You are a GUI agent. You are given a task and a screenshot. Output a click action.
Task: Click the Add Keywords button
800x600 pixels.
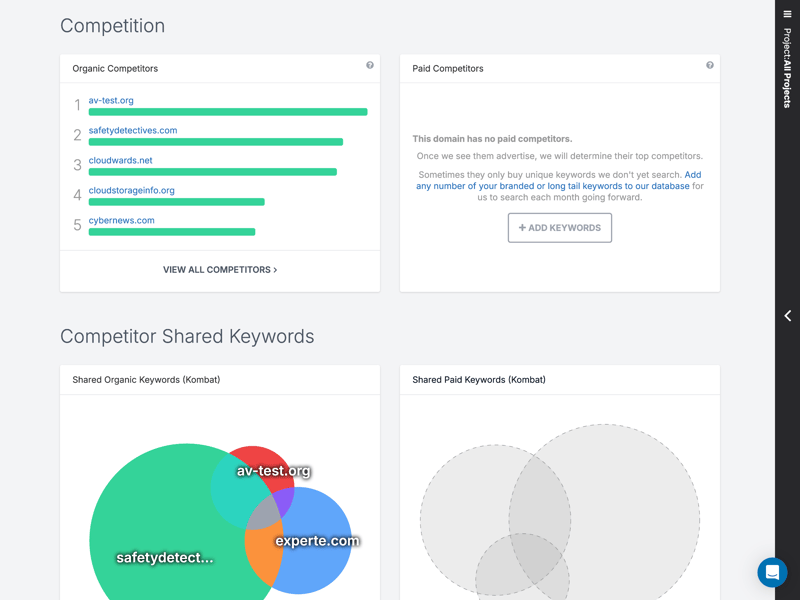pyautogui.click(x=559, y=228)
